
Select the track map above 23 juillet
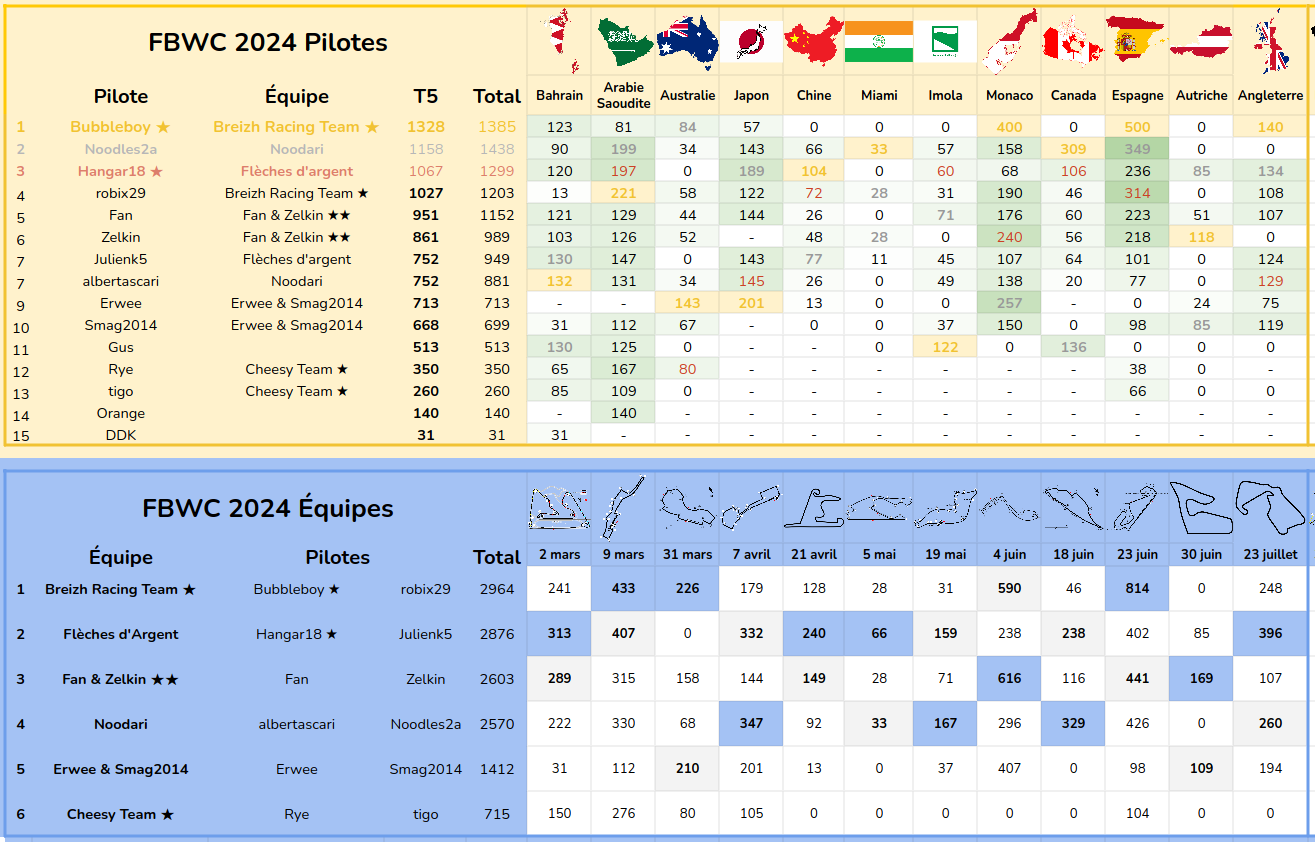pos(1270,506)
